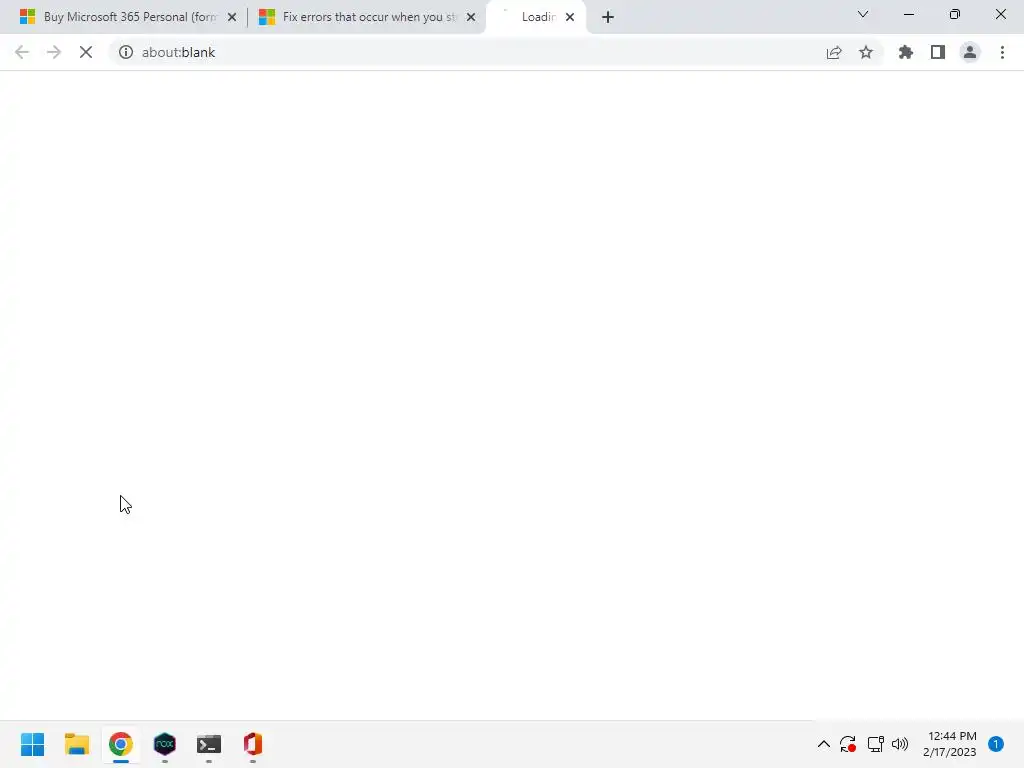Open Chrome's three-dot menu
This screenshot has height=768, width=1024.
coord(1002,52)
